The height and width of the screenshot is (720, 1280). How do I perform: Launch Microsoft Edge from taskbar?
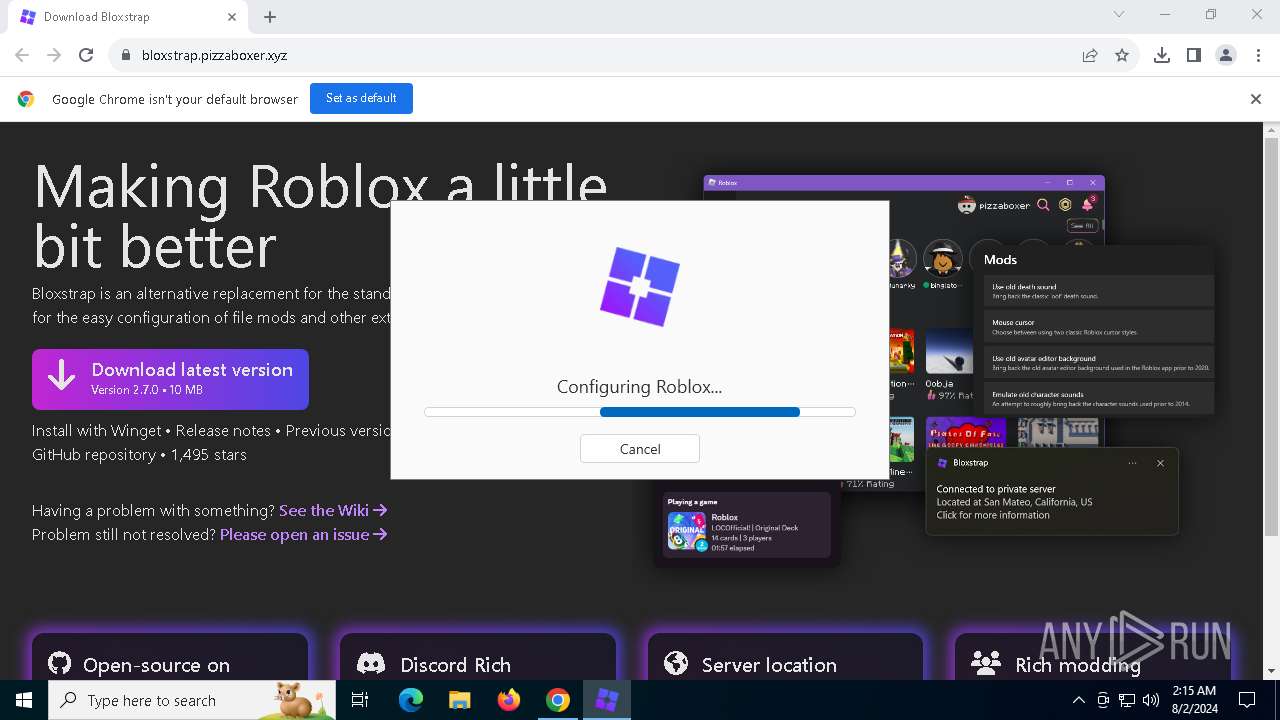tap(411, 700)
